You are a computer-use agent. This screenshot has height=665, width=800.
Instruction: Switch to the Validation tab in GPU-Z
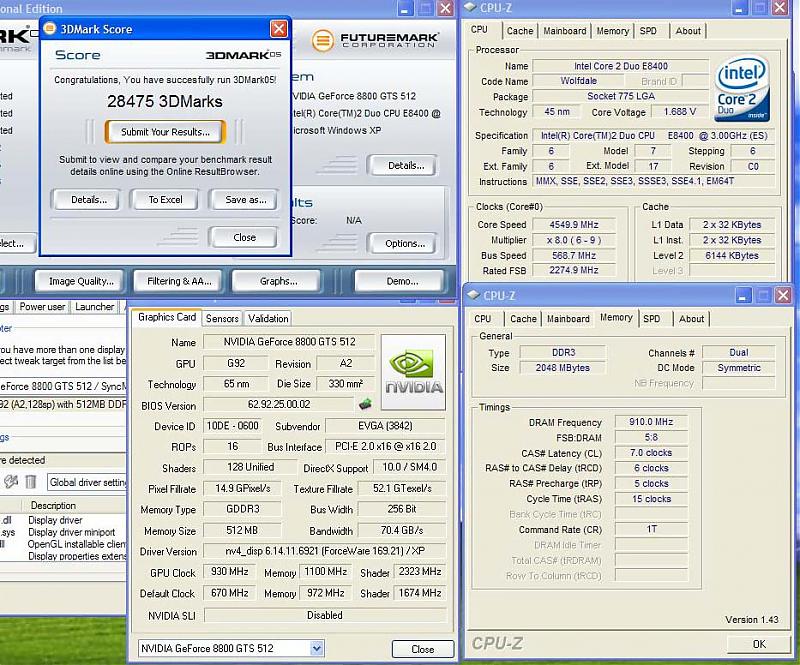(268, 318)
